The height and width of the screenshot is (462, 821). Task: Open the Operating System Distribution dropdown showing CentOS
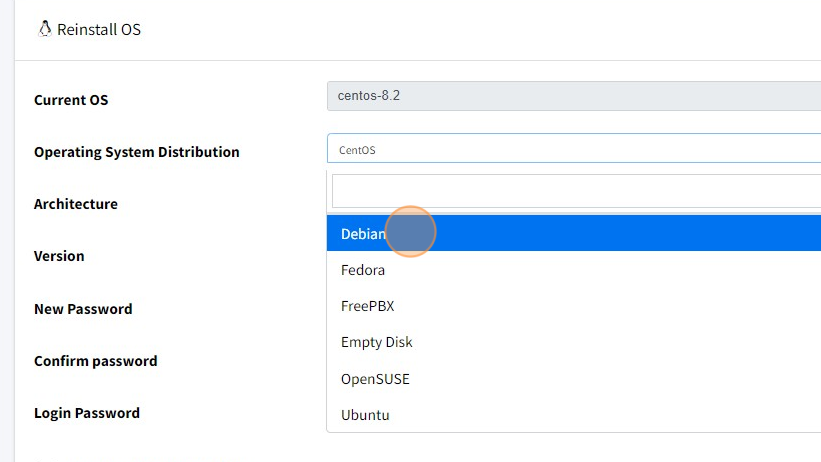[574, 148]
